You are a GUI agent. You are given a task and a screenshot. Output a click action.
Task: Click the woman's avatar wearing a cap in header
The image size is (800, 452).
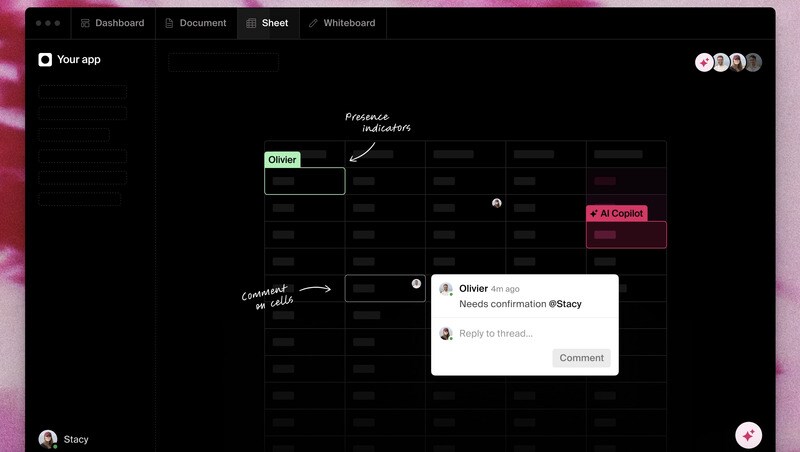737,62
